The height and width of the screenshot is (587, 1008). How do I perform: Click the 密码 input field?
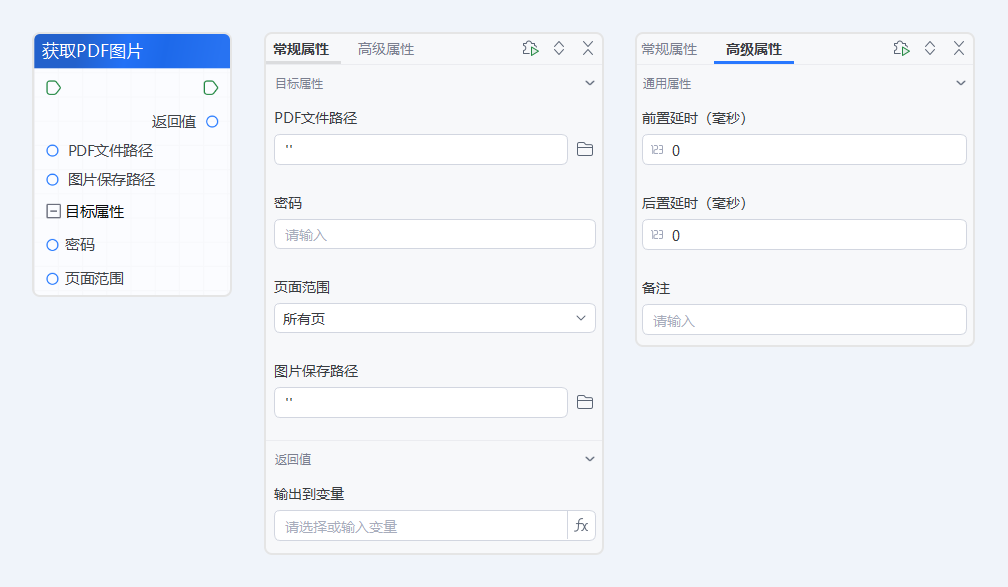pyautogui.click(x=434, y=233)
